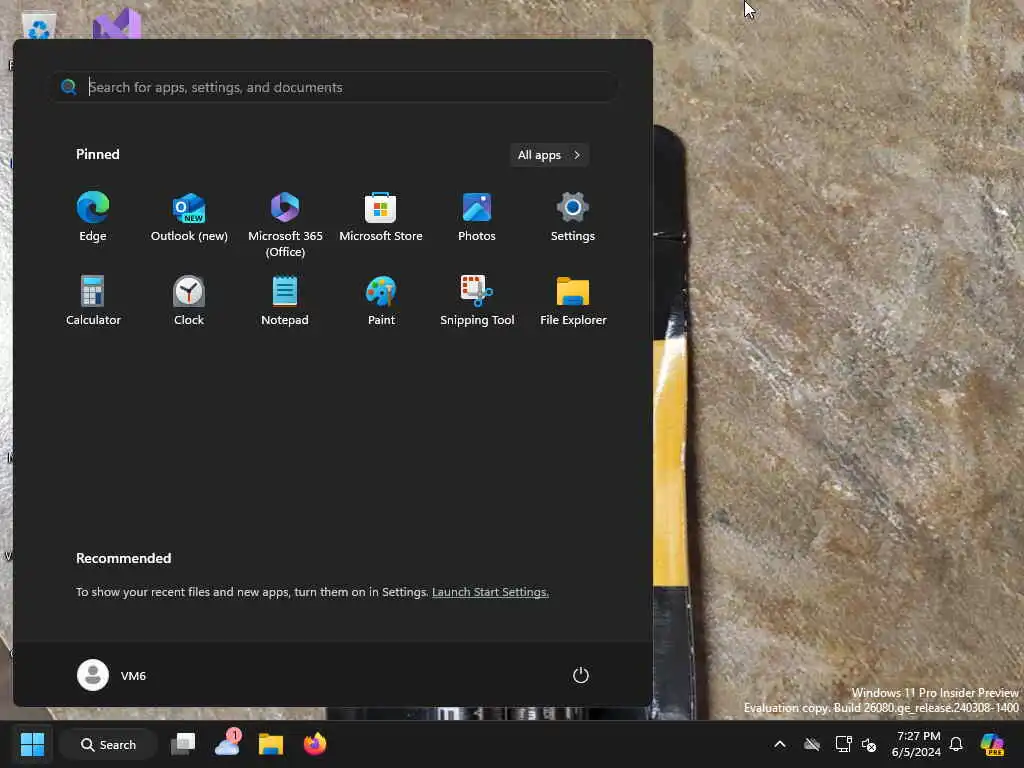The height and width of the screenshot is (768, 1024).
Task: Click the power button icon
Action: click(581, 675)
